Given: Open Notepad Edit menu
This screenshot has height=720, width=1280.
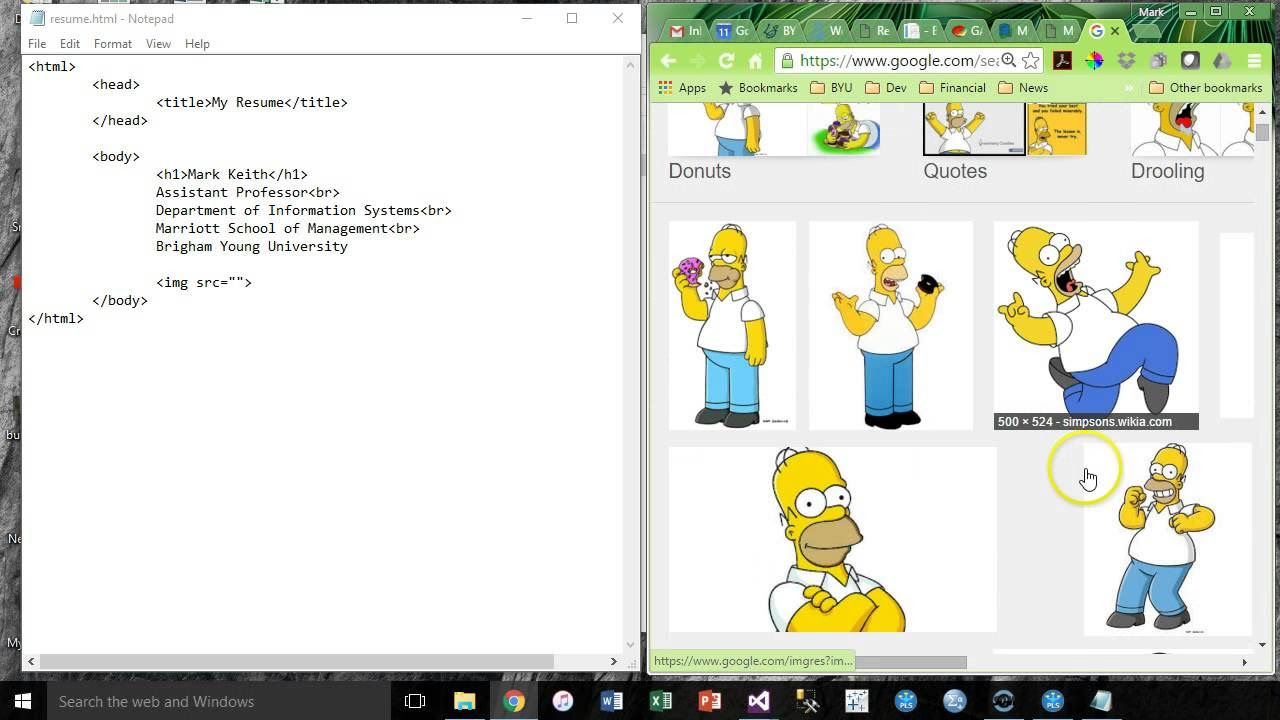Looking at the screenshot, I should tap(69, 44).
